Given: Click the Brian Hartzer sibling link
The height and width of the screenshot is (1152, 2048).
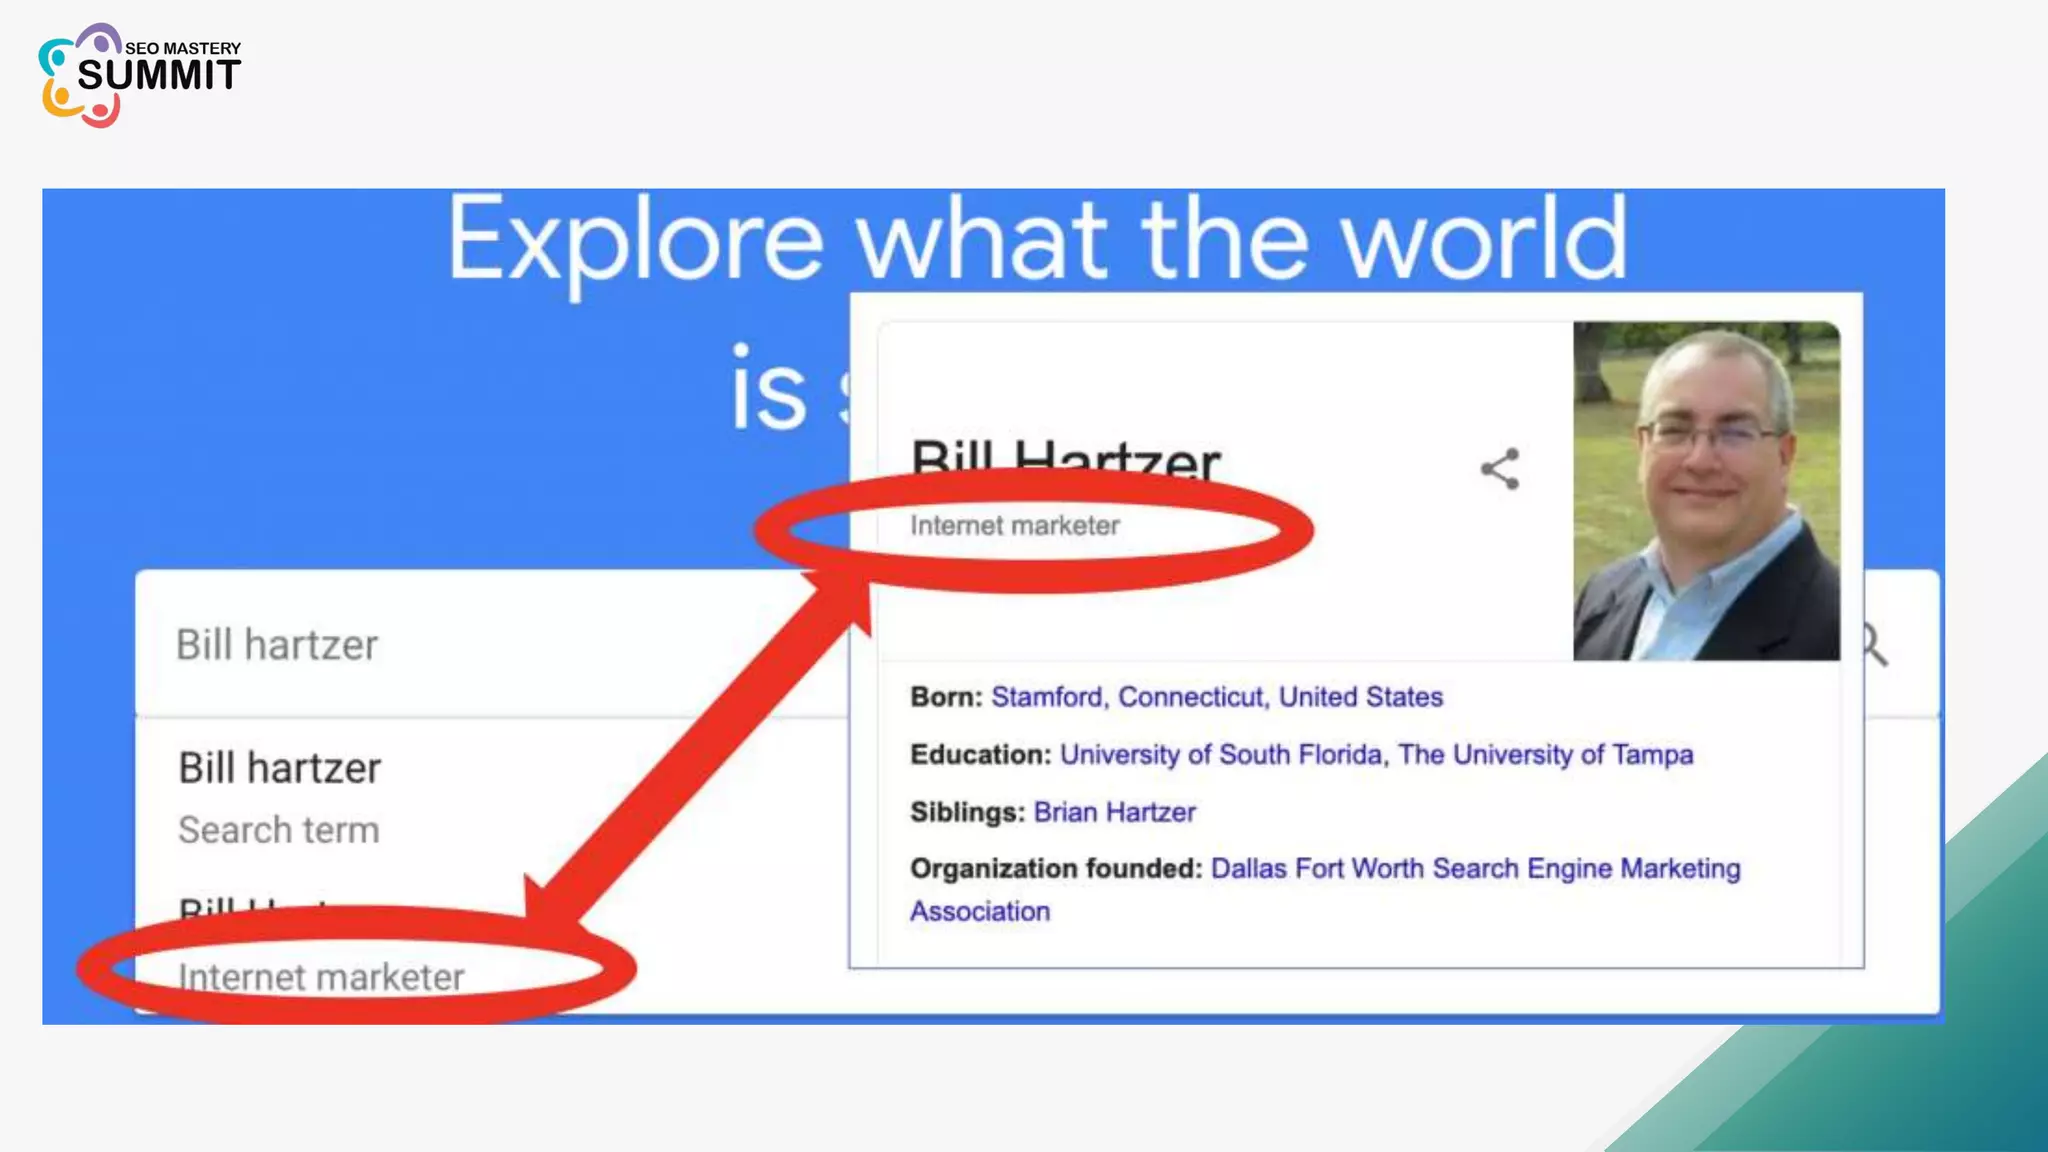Looking at the screenshot, I should point(1114,812).
